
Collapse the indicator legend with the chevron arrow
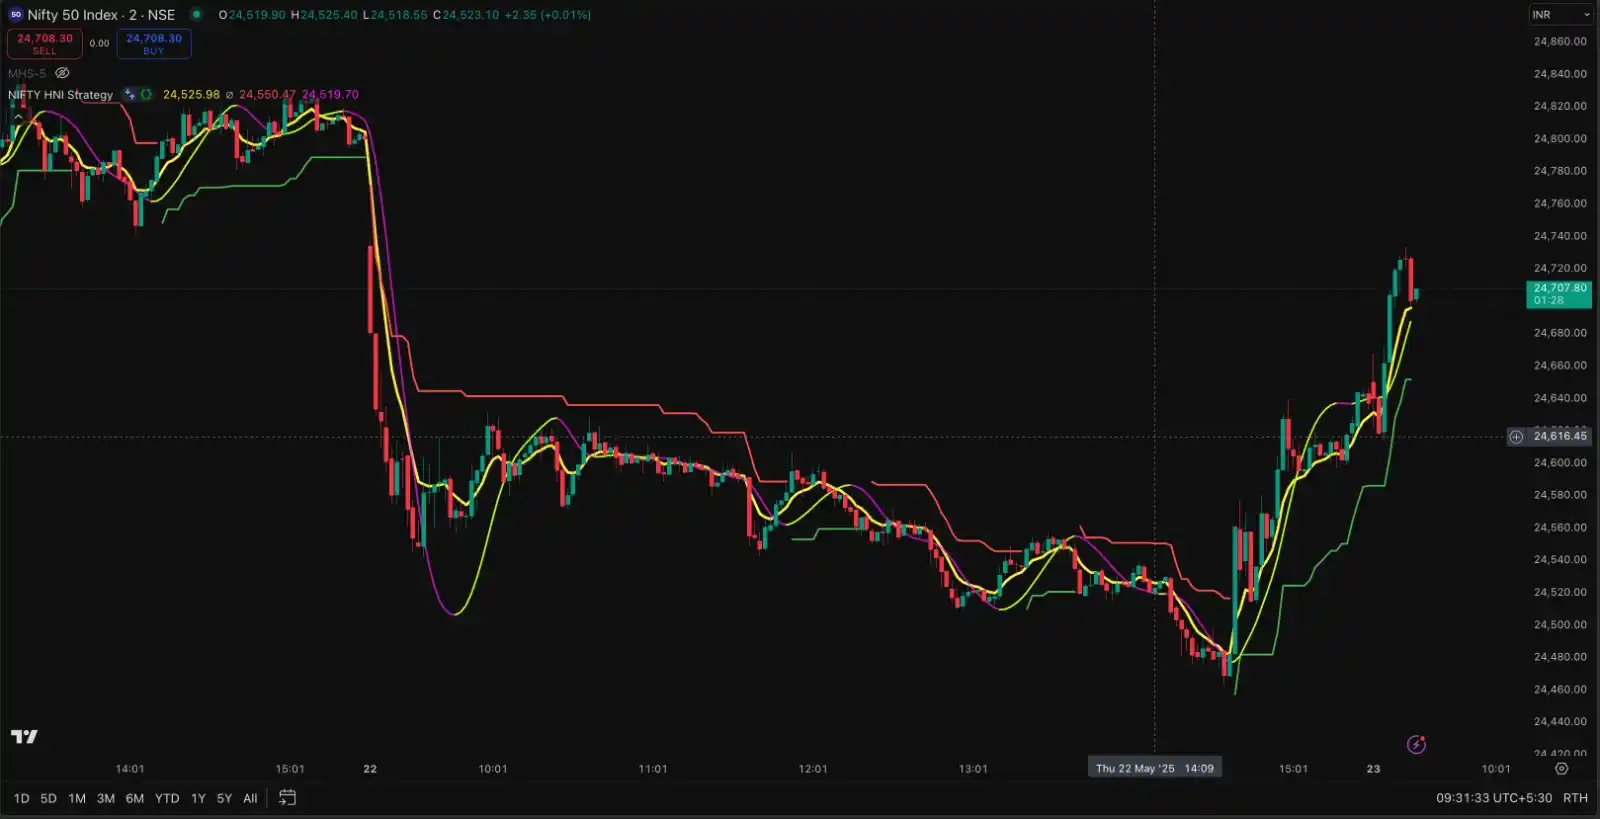[x=17, y=117]
